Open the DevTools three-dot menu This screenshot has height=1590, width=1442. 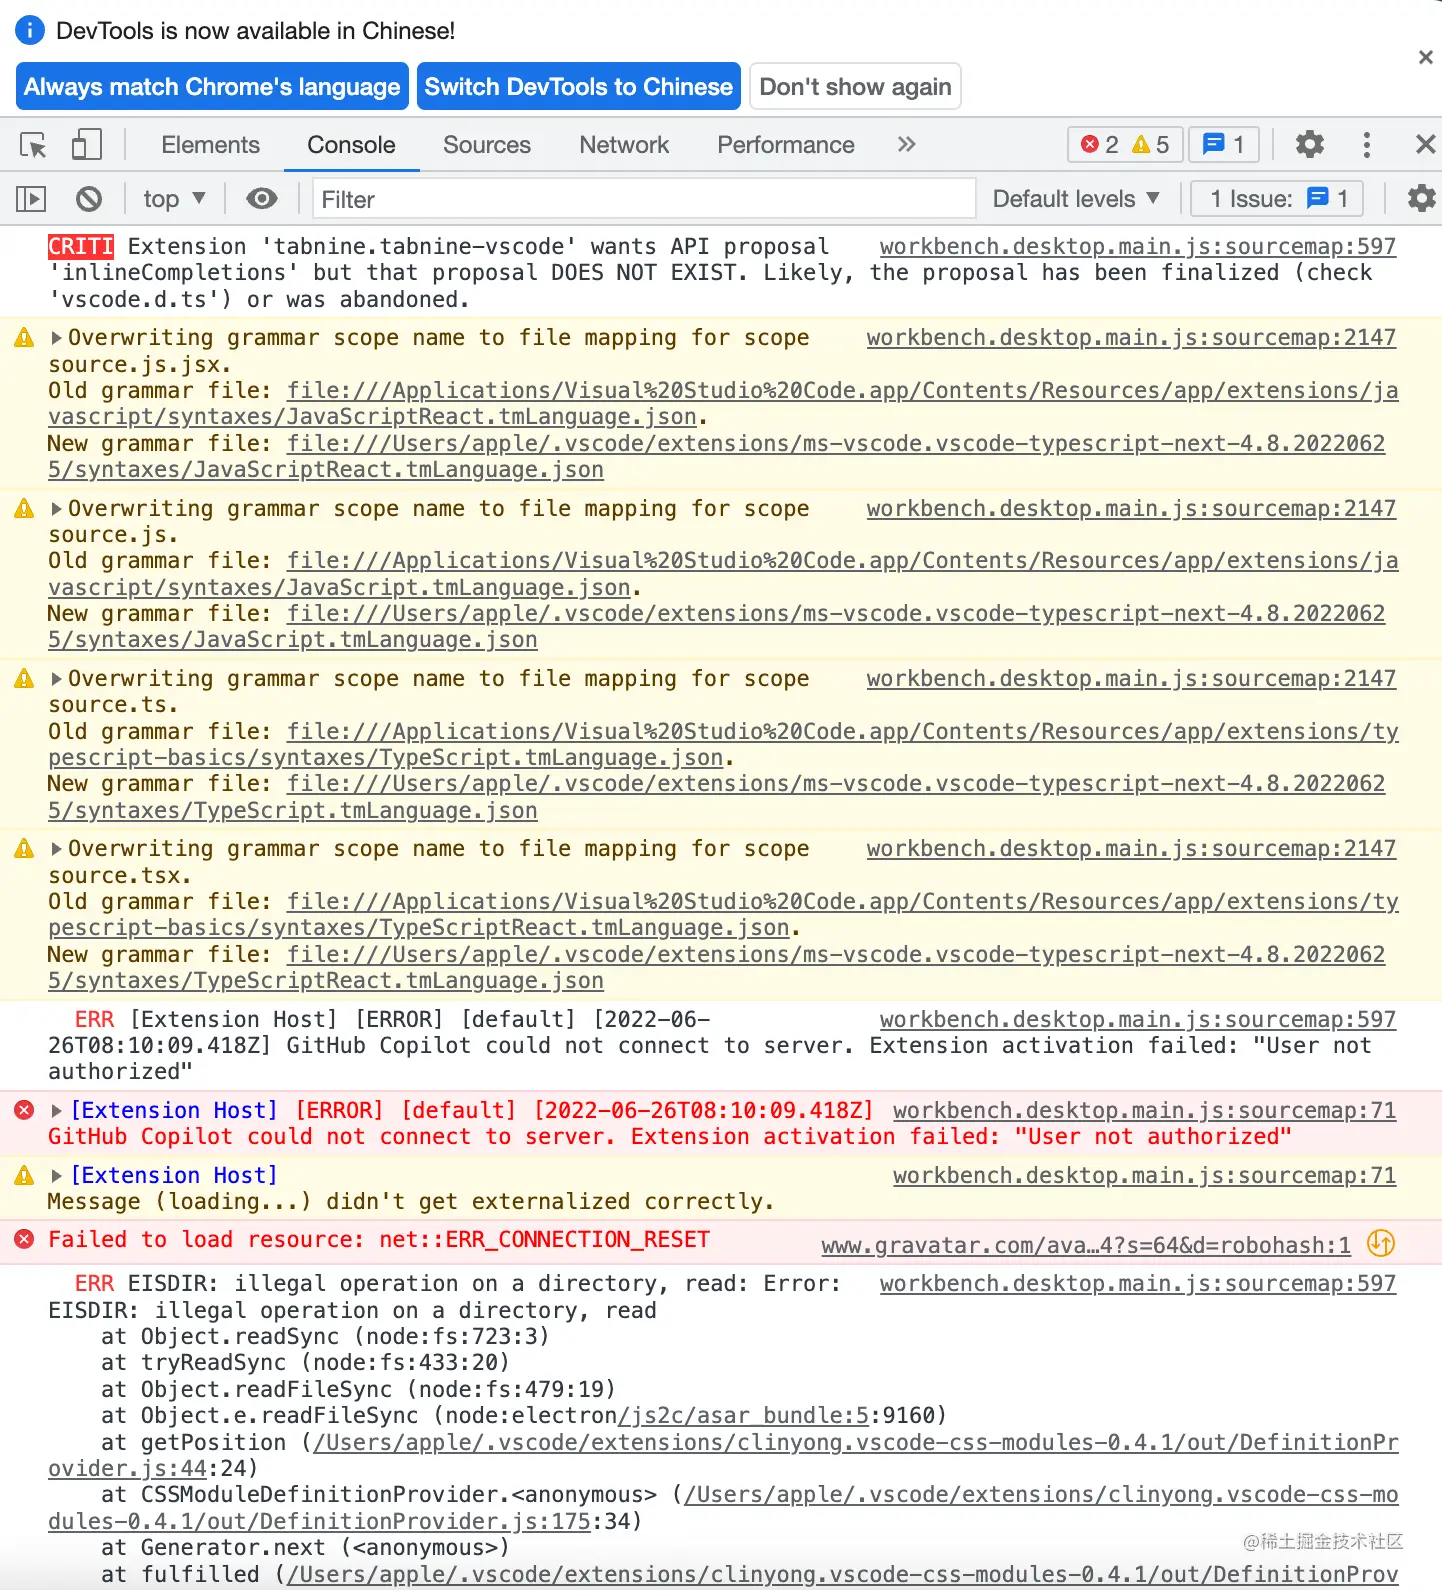point(1367,145)
